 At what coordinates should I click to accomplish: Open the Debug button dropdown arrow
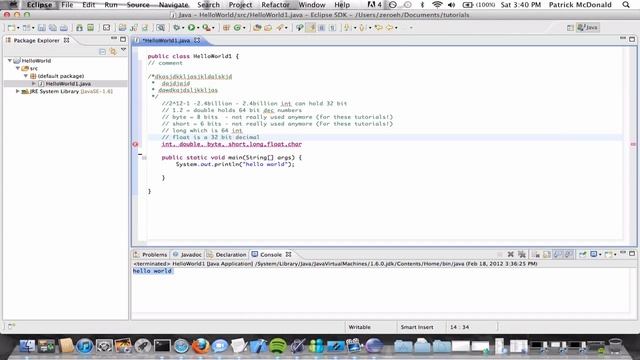(183, 28)
